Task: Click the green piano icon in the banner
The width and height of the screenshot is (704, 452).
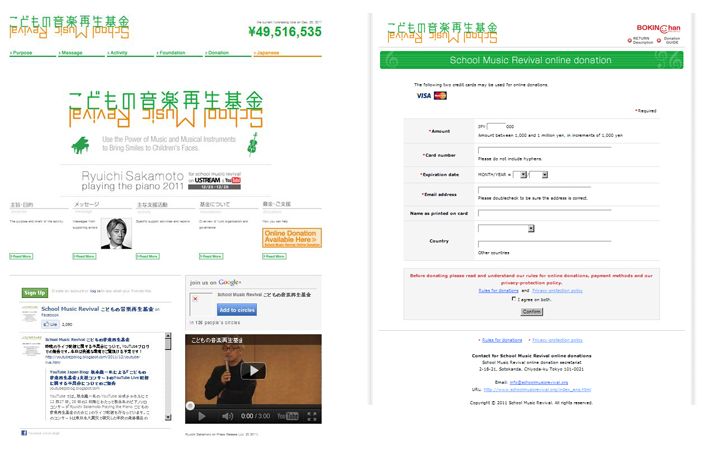Action: [80, 145]
